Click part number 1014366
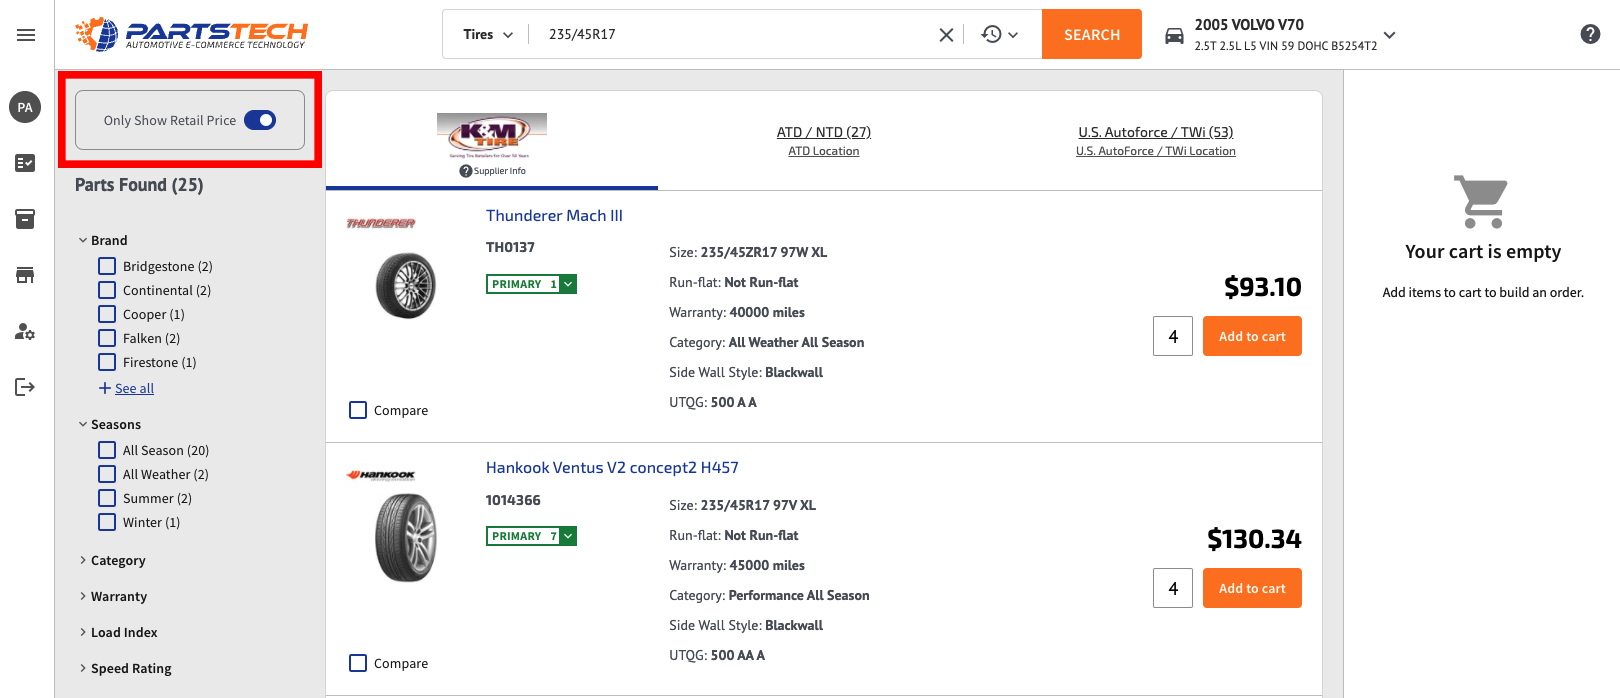 click(x=513, y=500)
